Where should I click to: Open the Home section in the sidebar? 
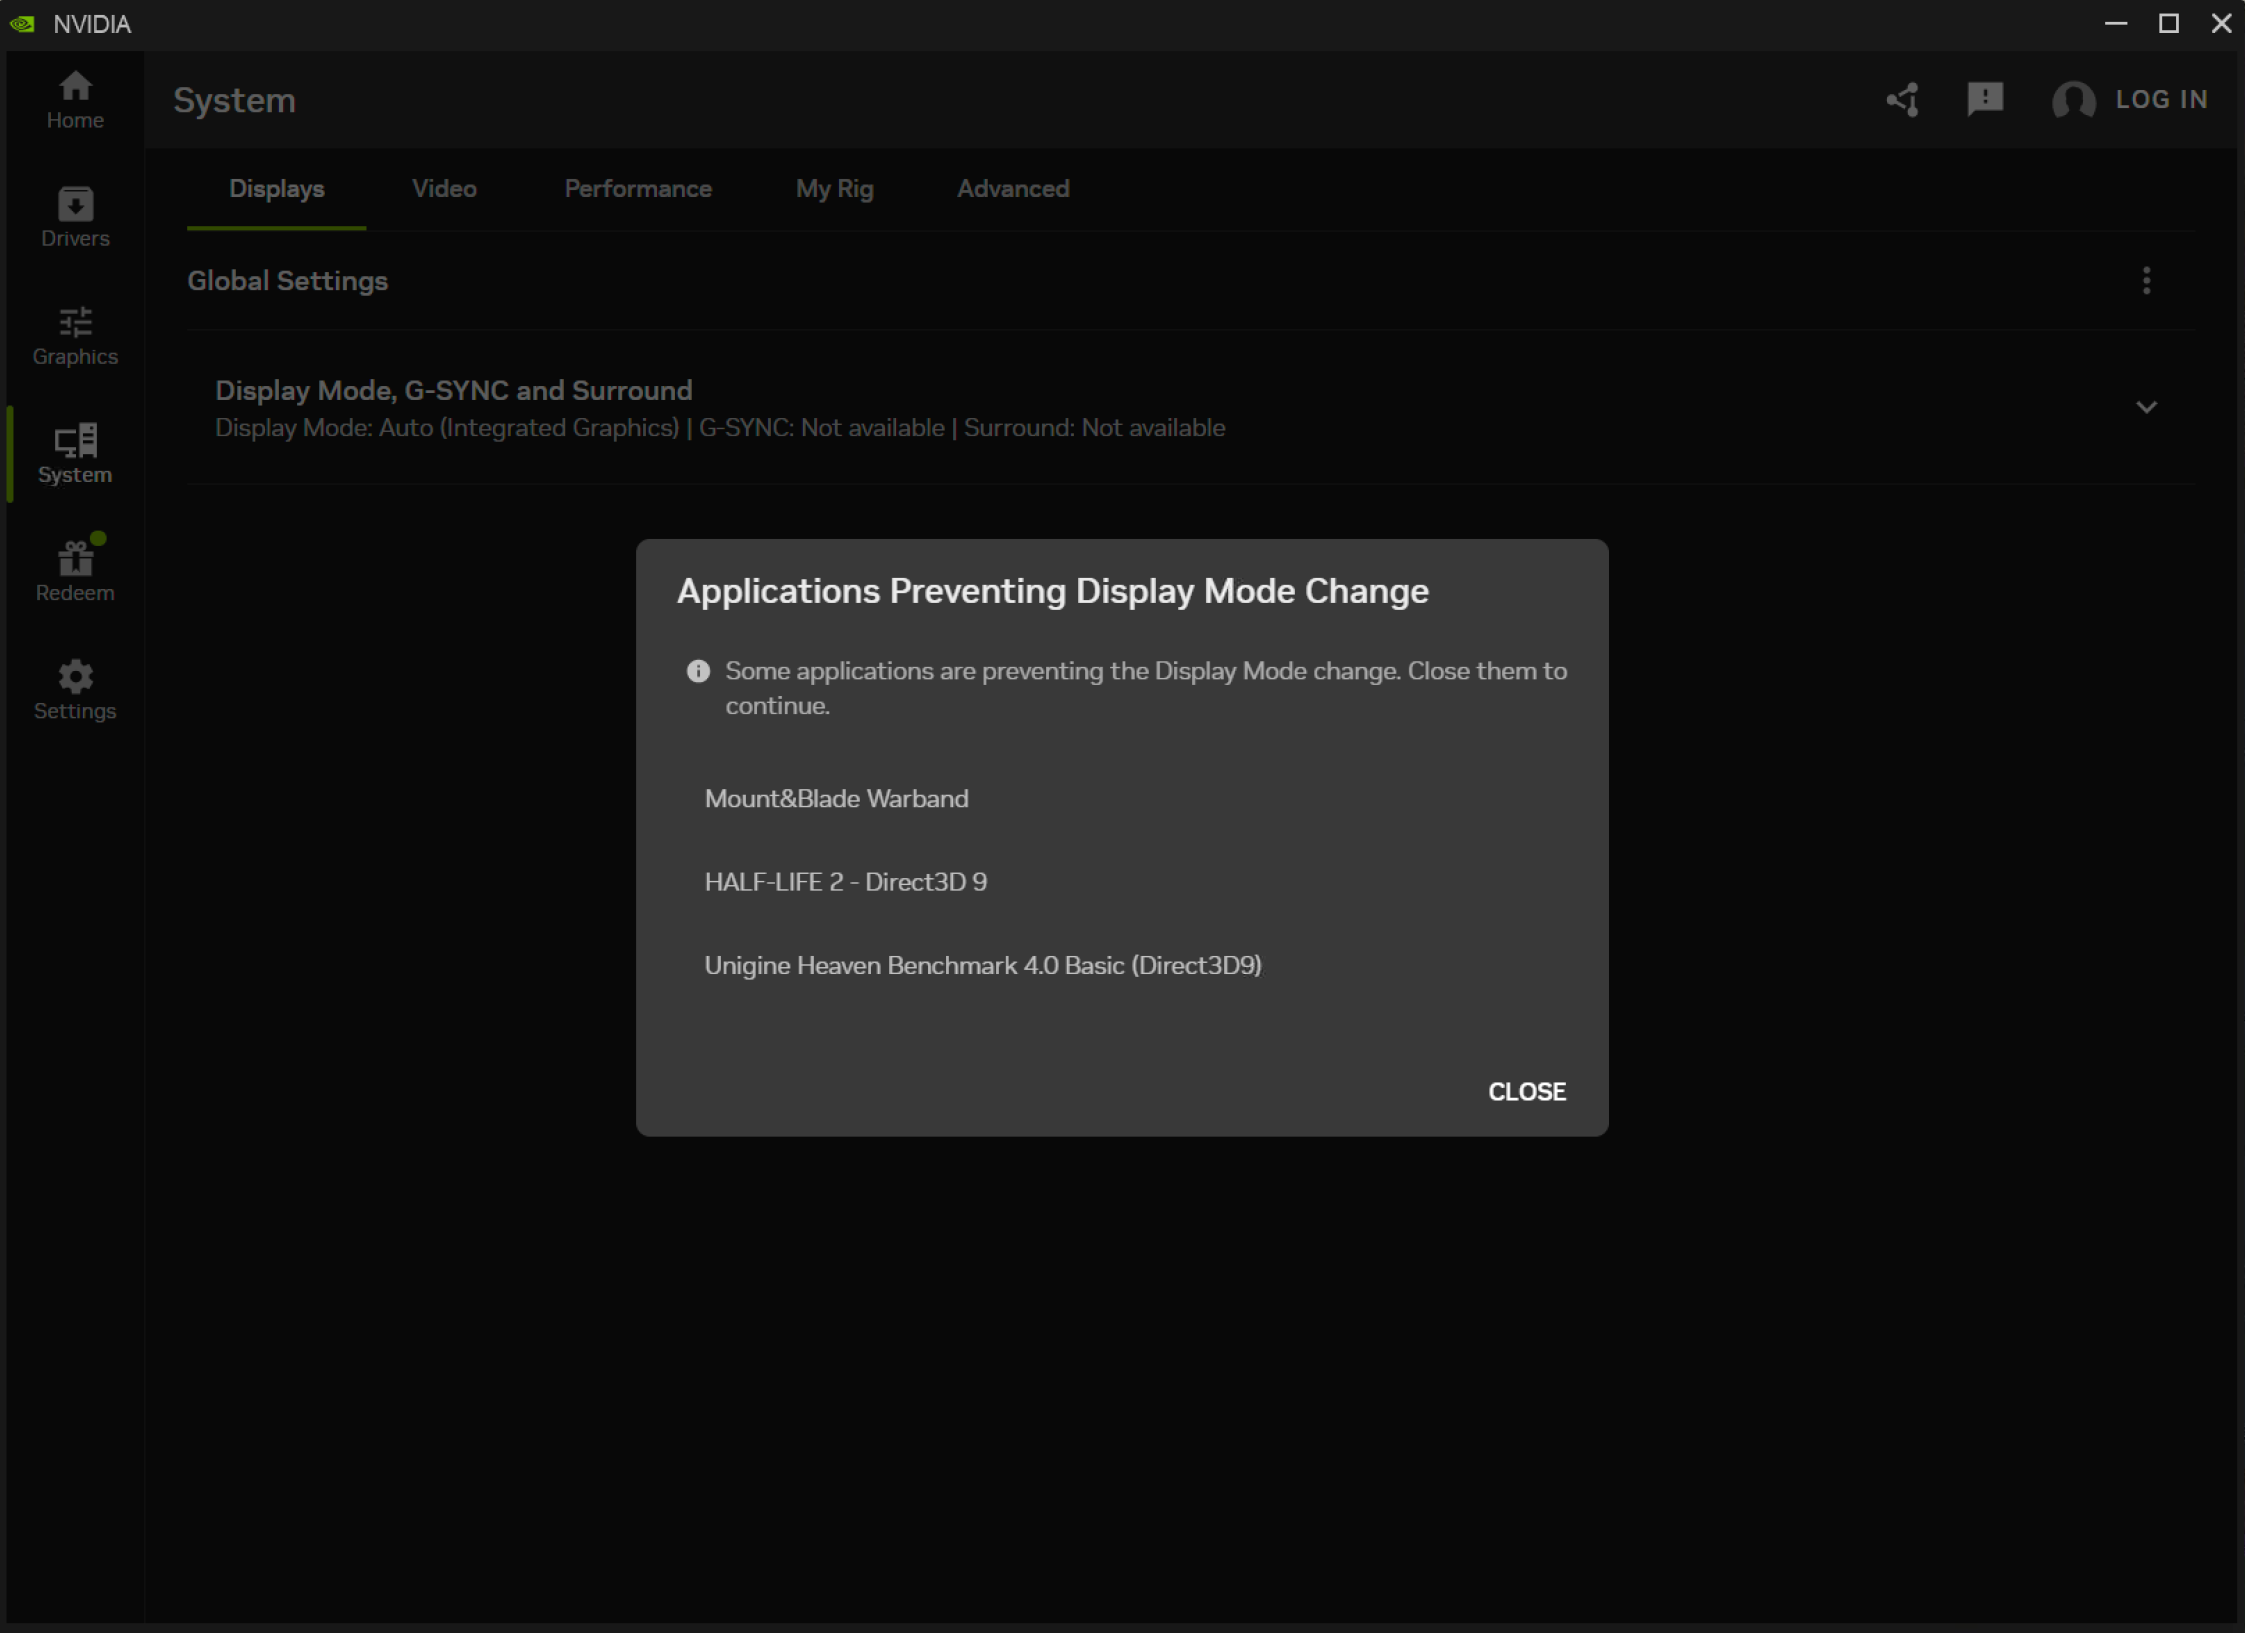(x=74, y=99)
